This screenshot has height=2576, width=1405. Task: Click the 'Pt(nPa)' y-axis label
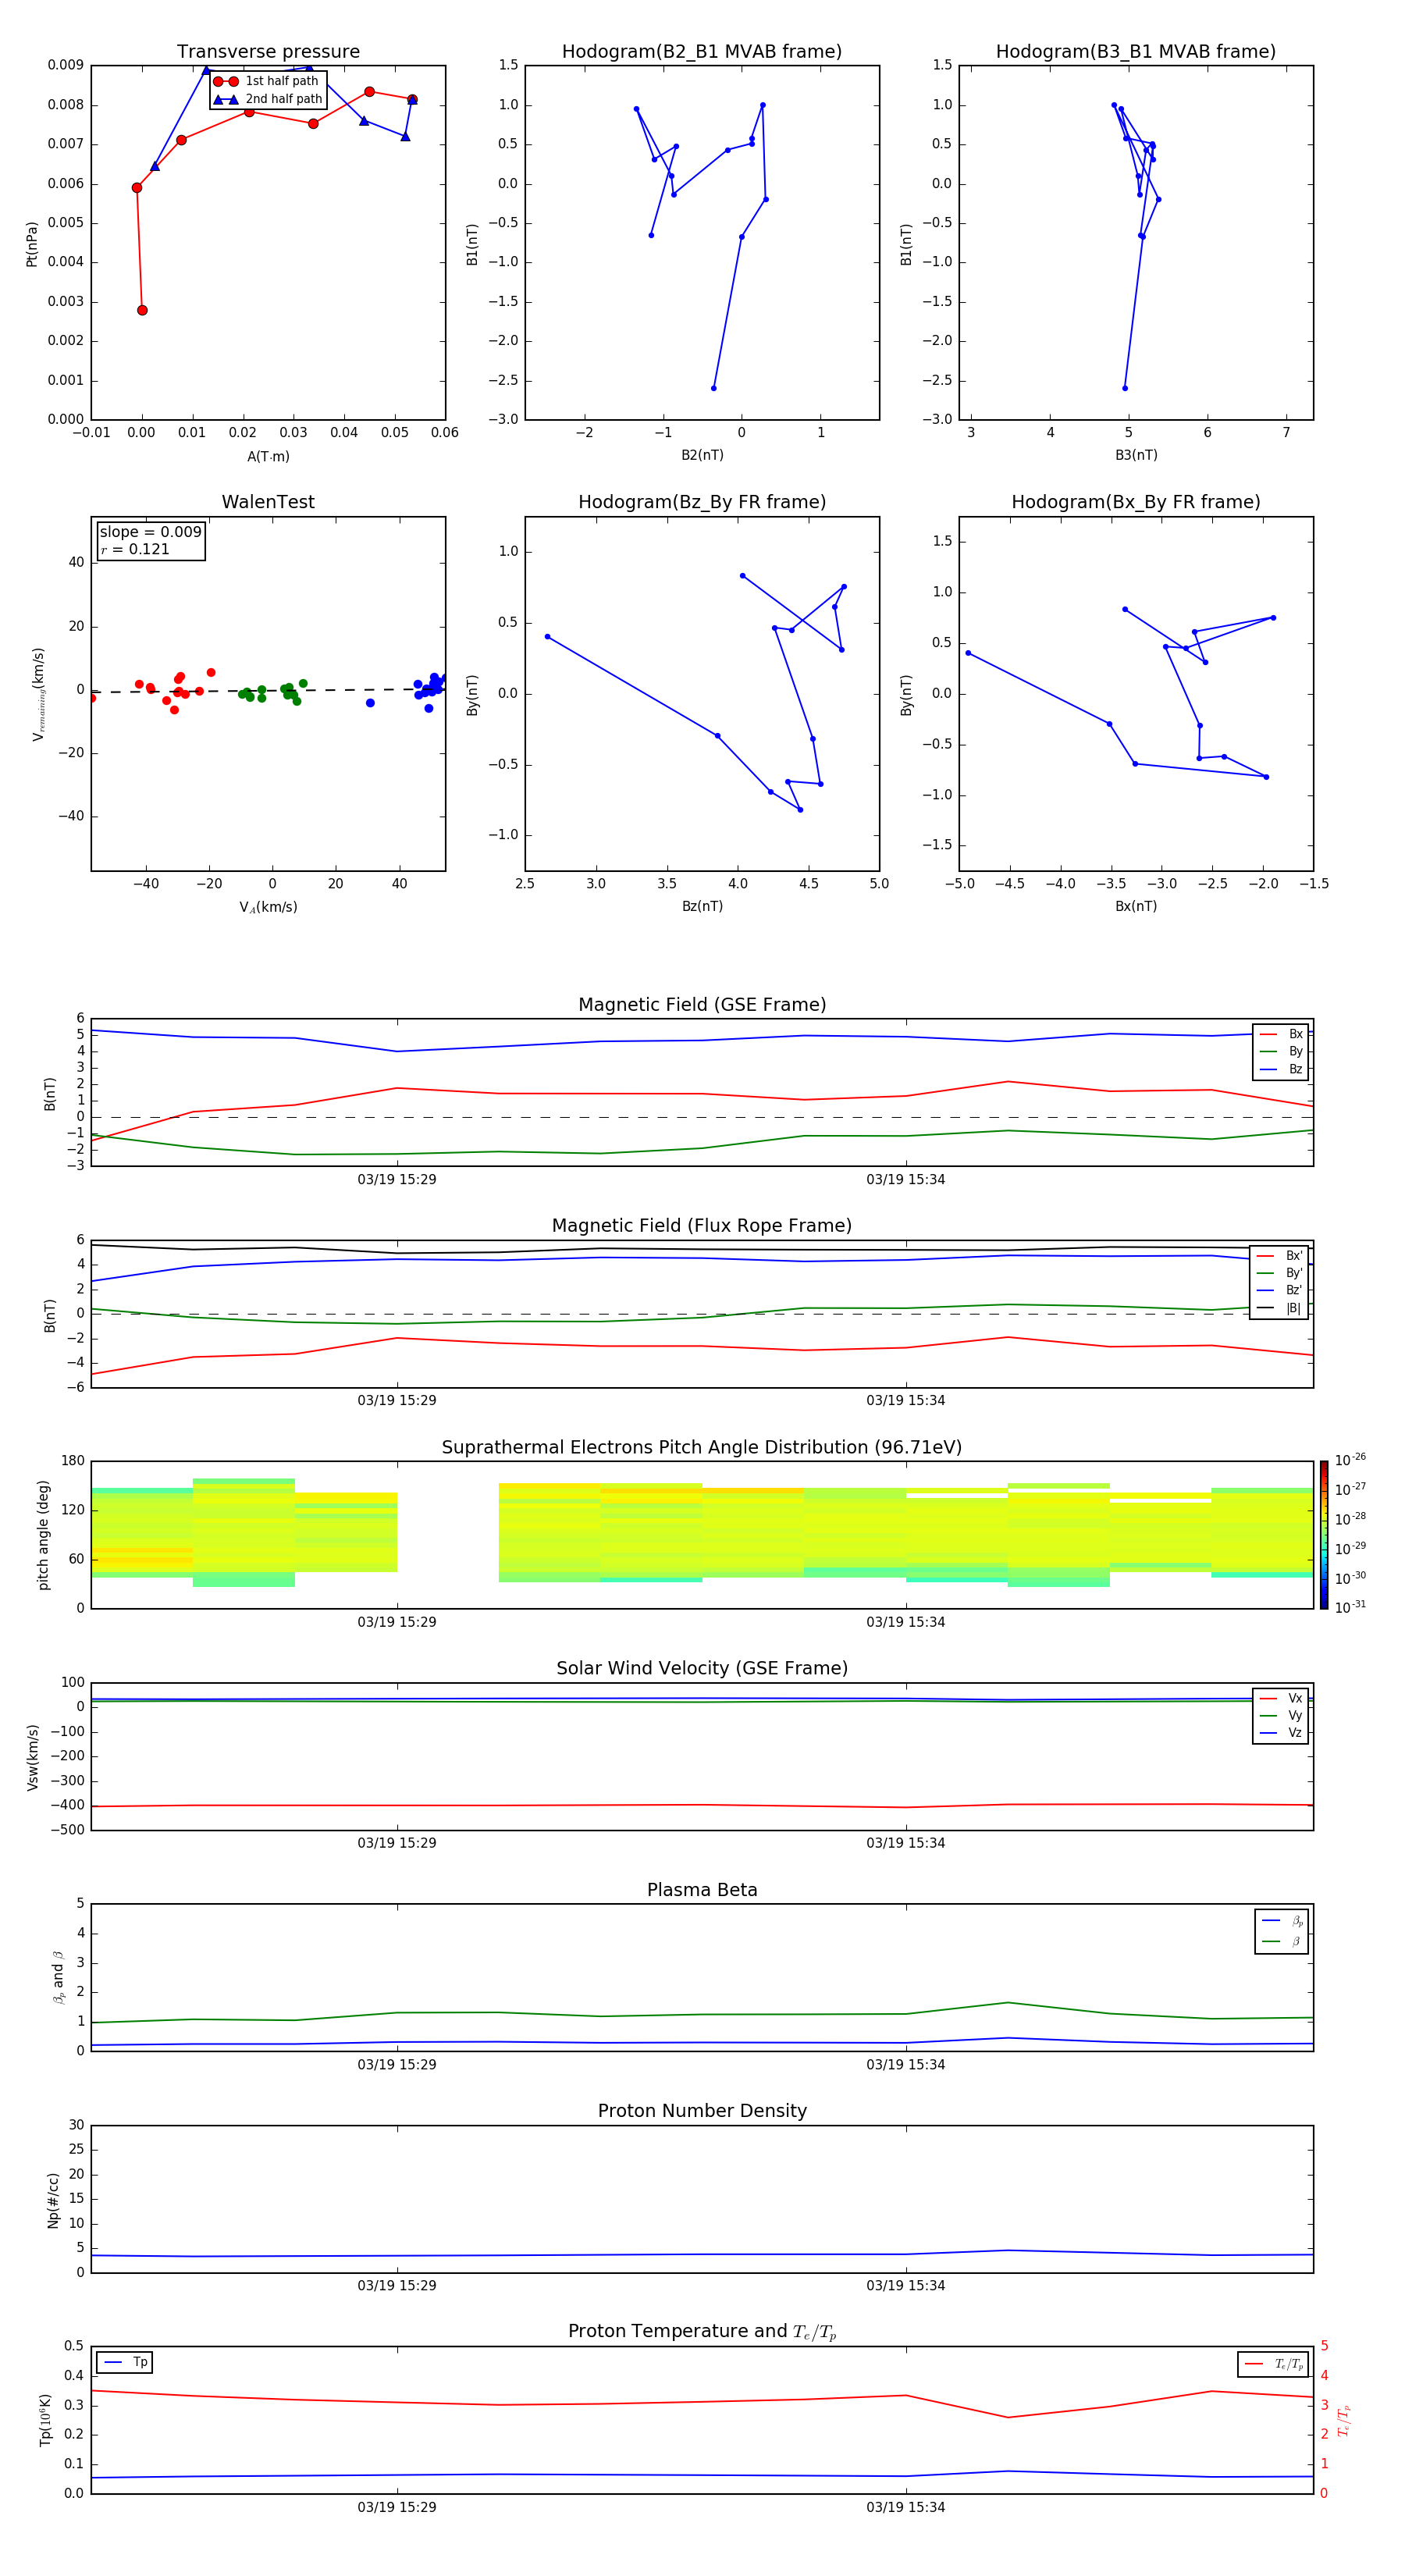pyautogui.click(x=32, y=243)
